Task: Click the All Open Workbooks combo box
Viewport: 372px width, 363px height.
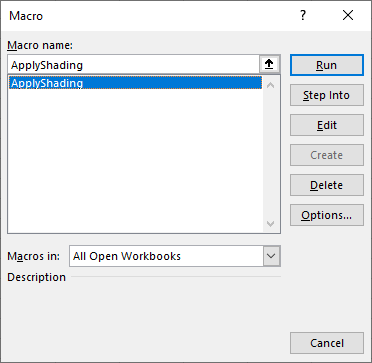Action: 175,256
